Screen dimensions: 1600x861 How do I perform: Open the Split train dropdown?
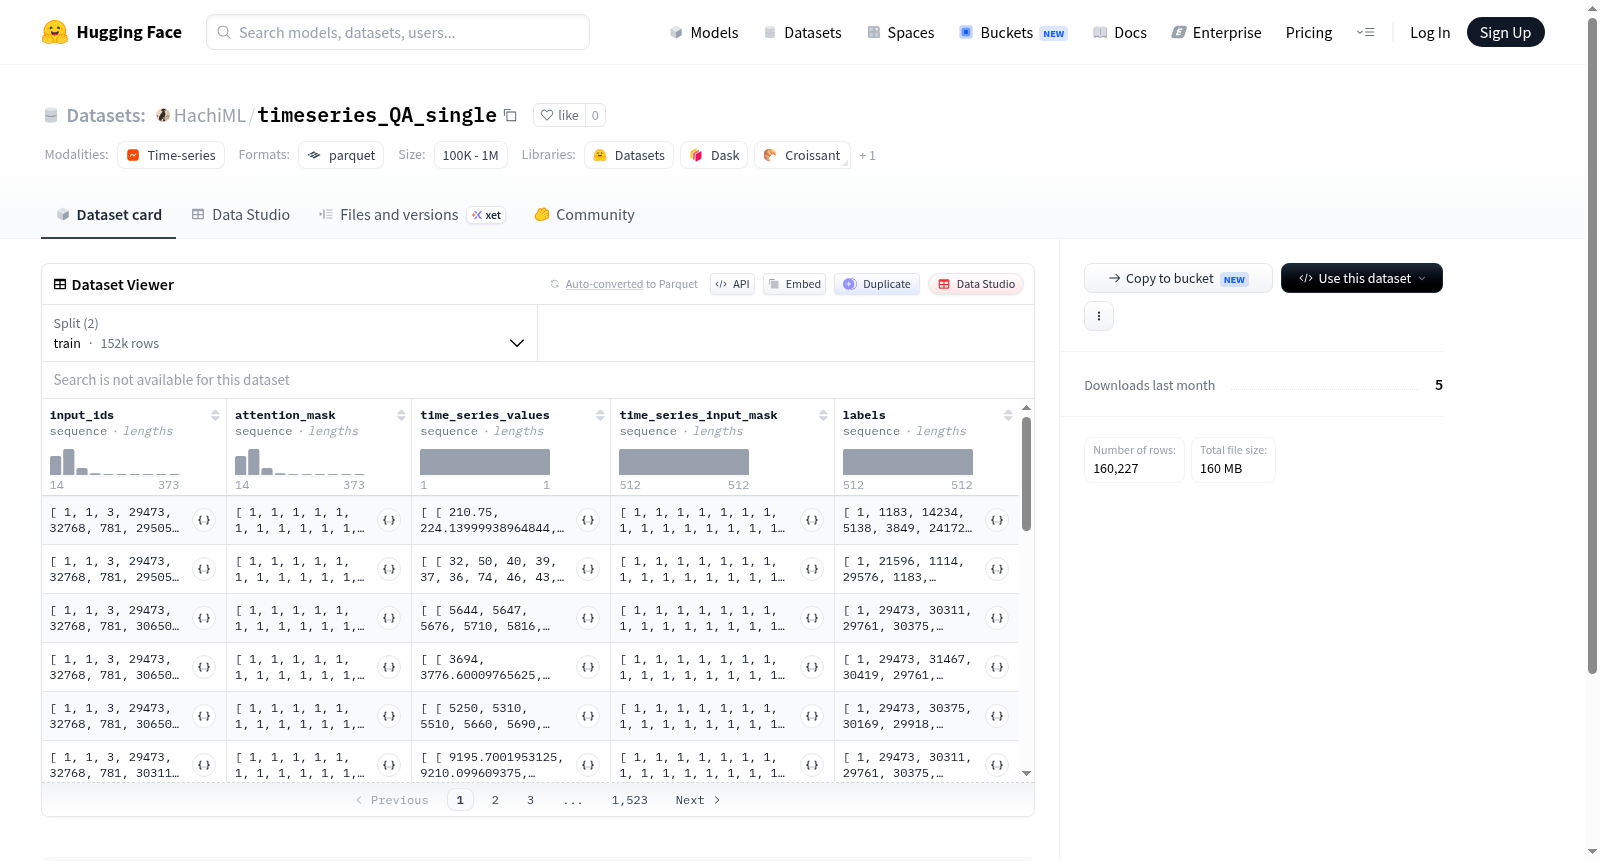290,333
